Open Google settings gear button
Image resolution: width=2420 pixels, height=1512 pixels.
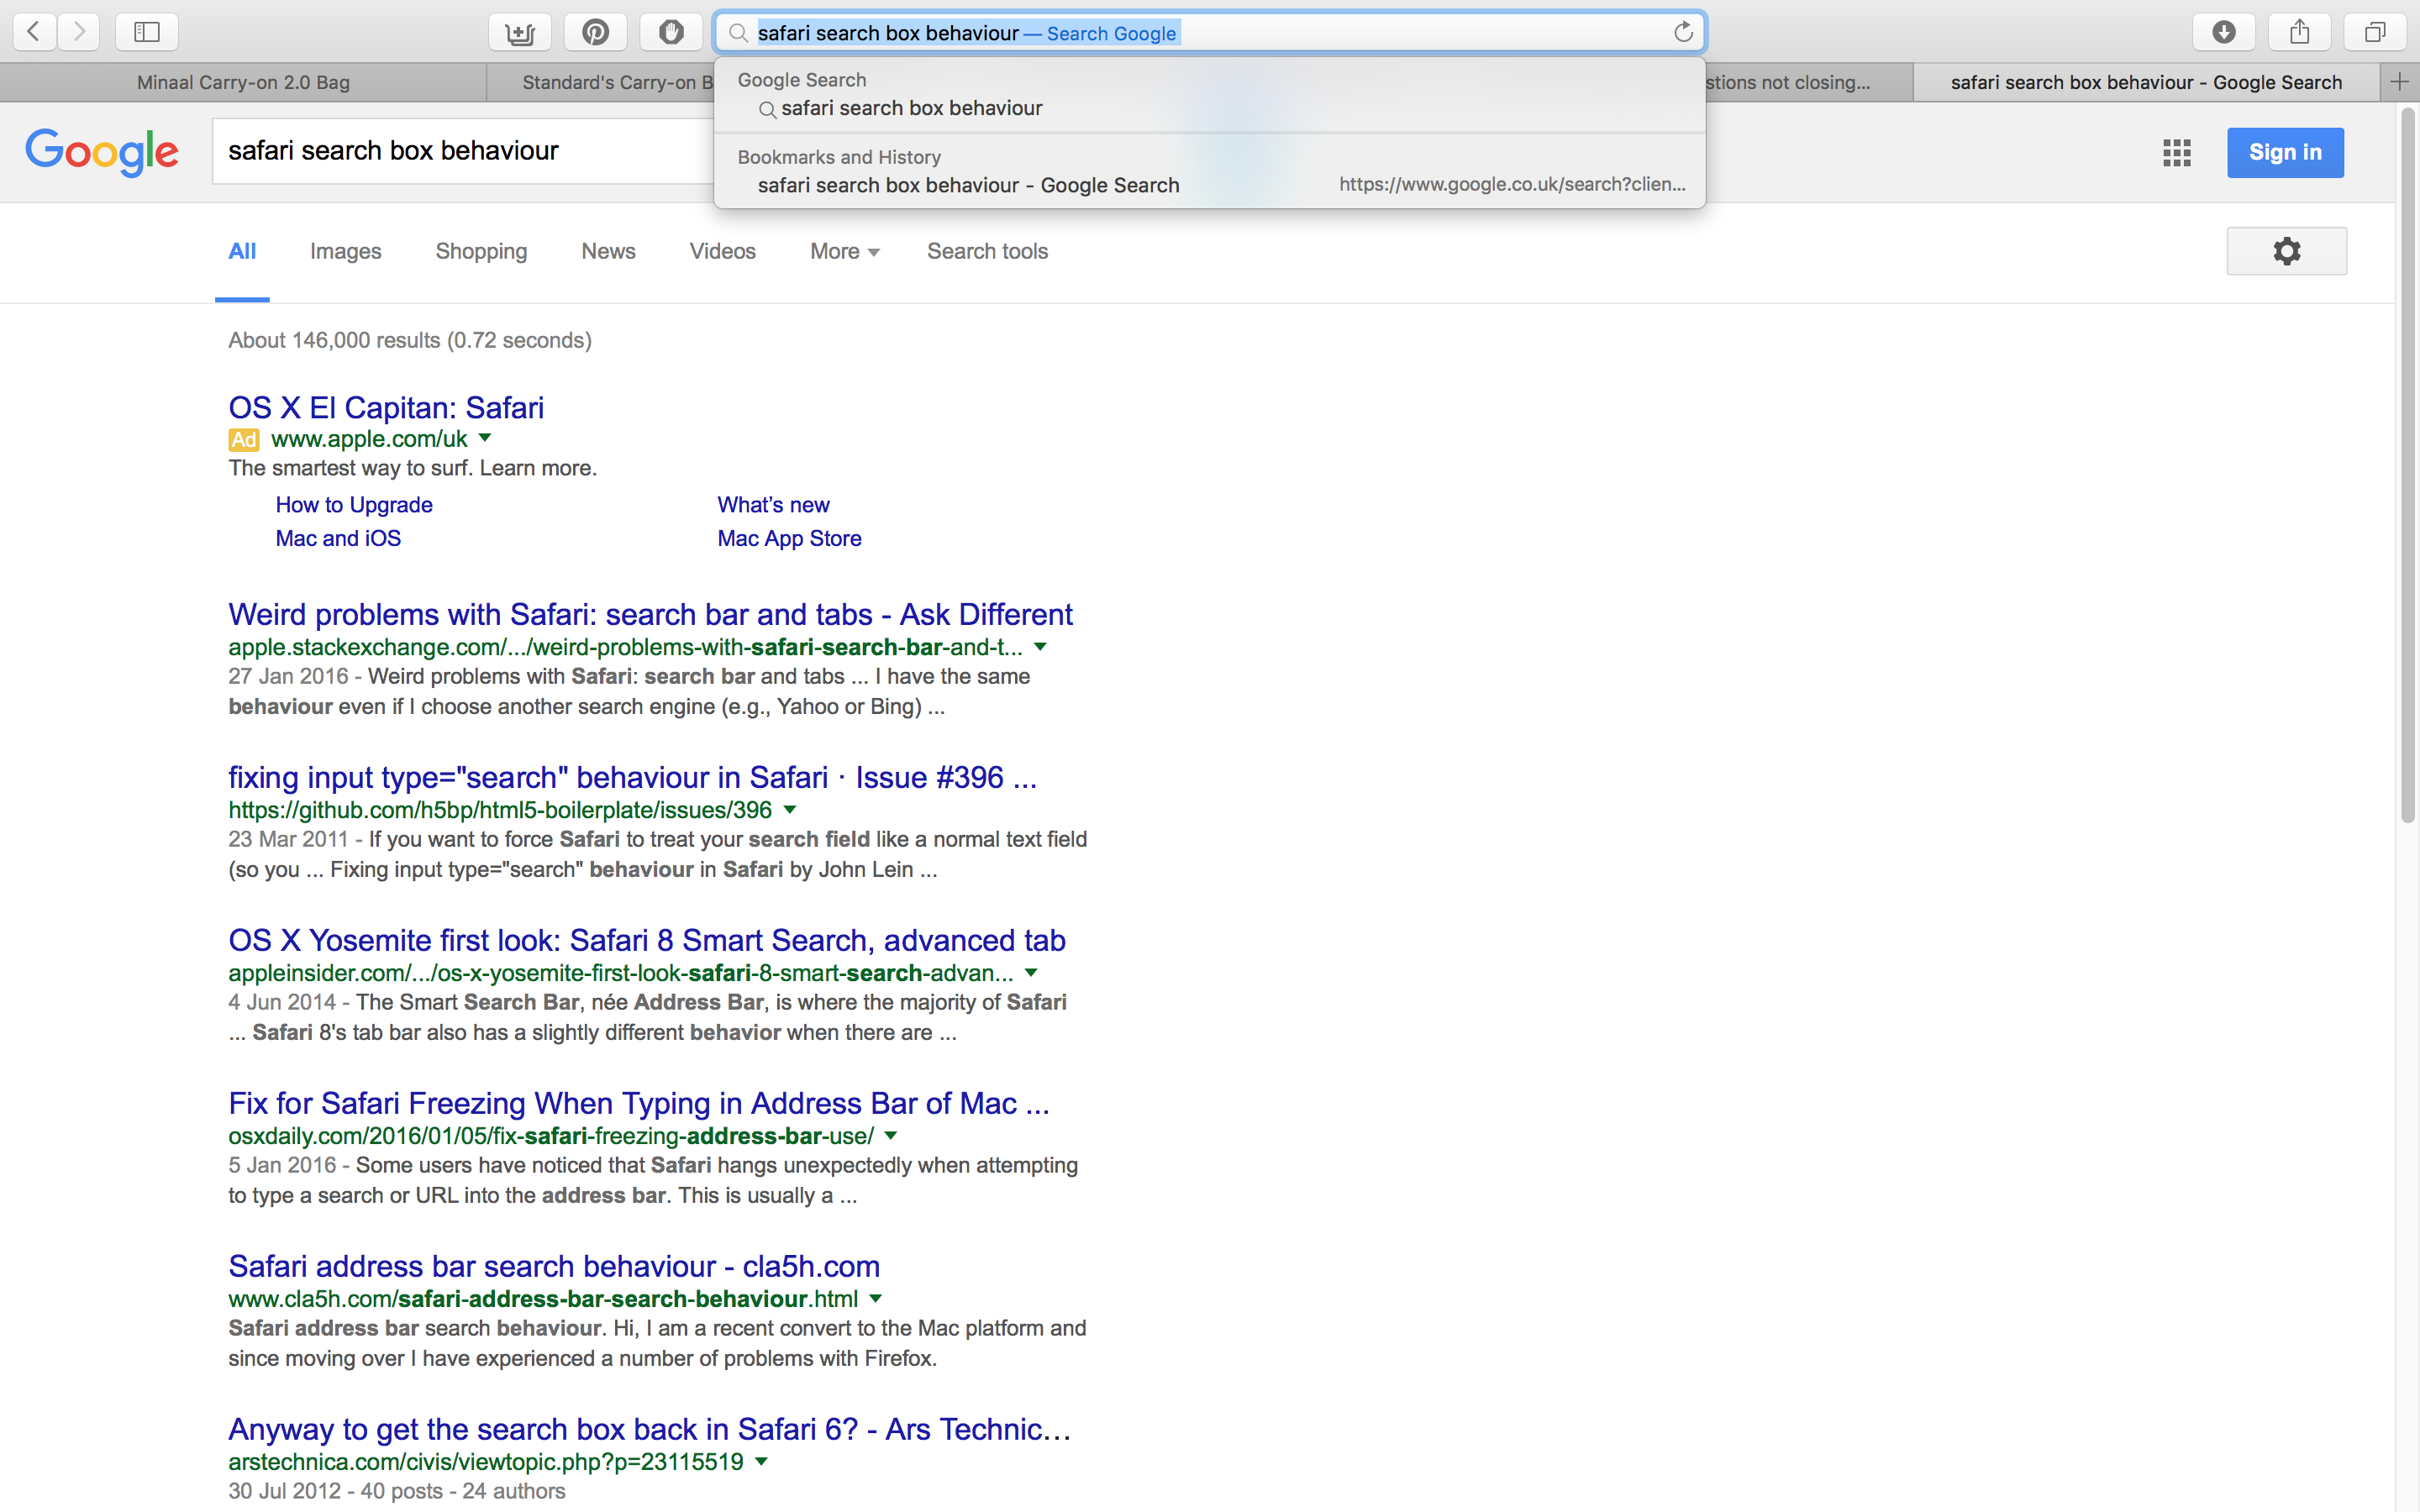point(2286,251)
